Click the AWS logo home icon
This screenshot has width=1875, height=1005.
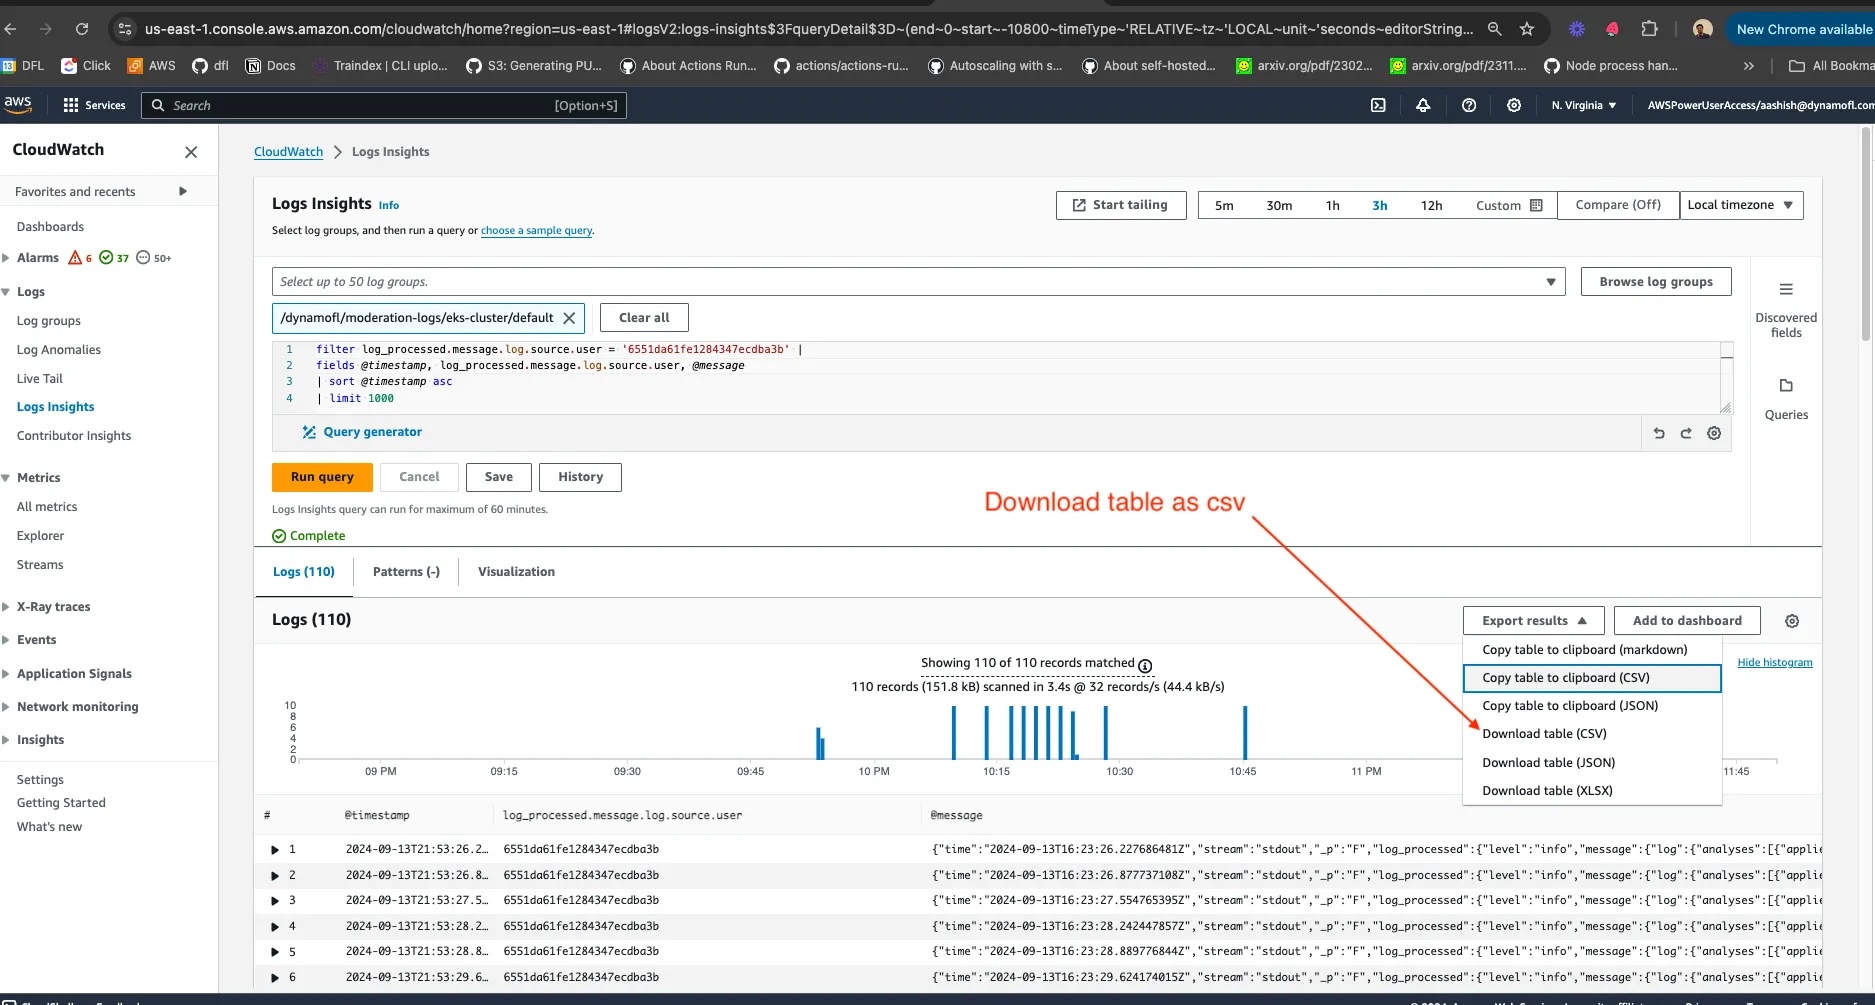[18, 104]
